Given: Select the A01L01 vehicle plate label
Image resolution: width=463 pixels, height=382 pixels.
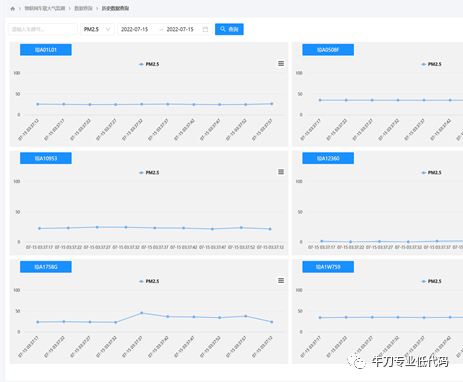Looking at the screenshot, I should point(46,50).
